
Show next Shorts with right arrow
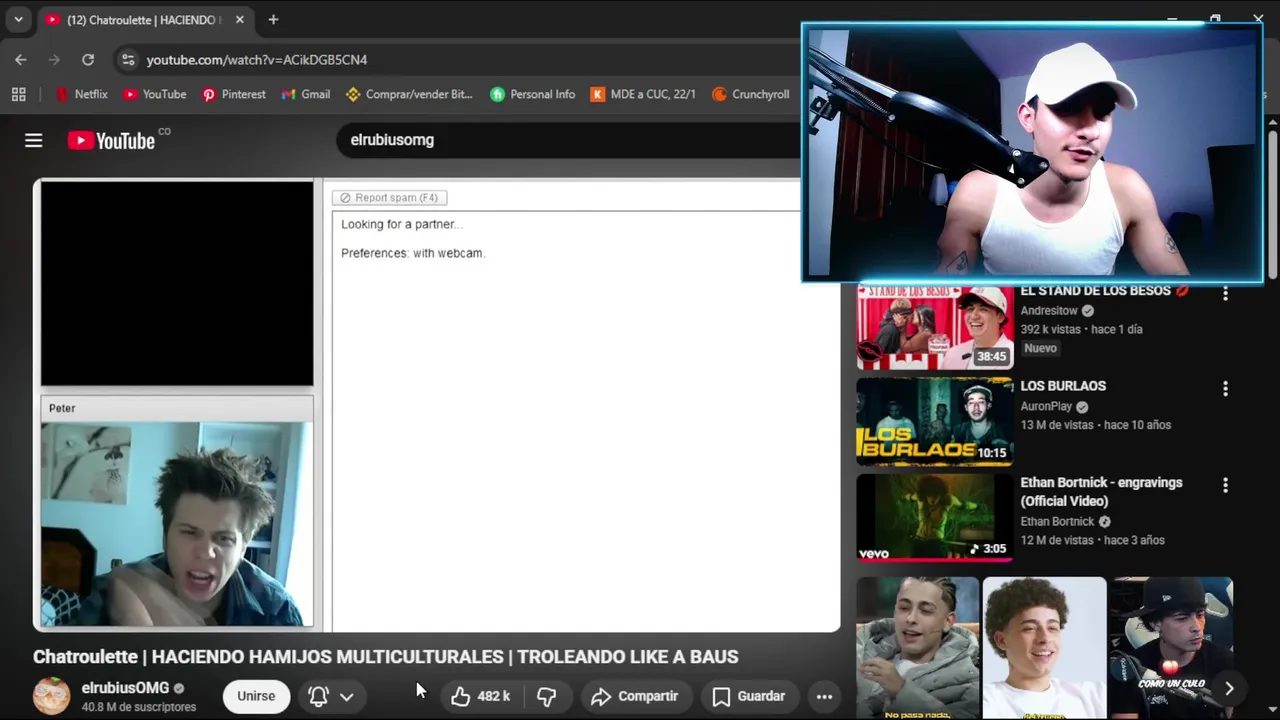(x=1229, y=688)
